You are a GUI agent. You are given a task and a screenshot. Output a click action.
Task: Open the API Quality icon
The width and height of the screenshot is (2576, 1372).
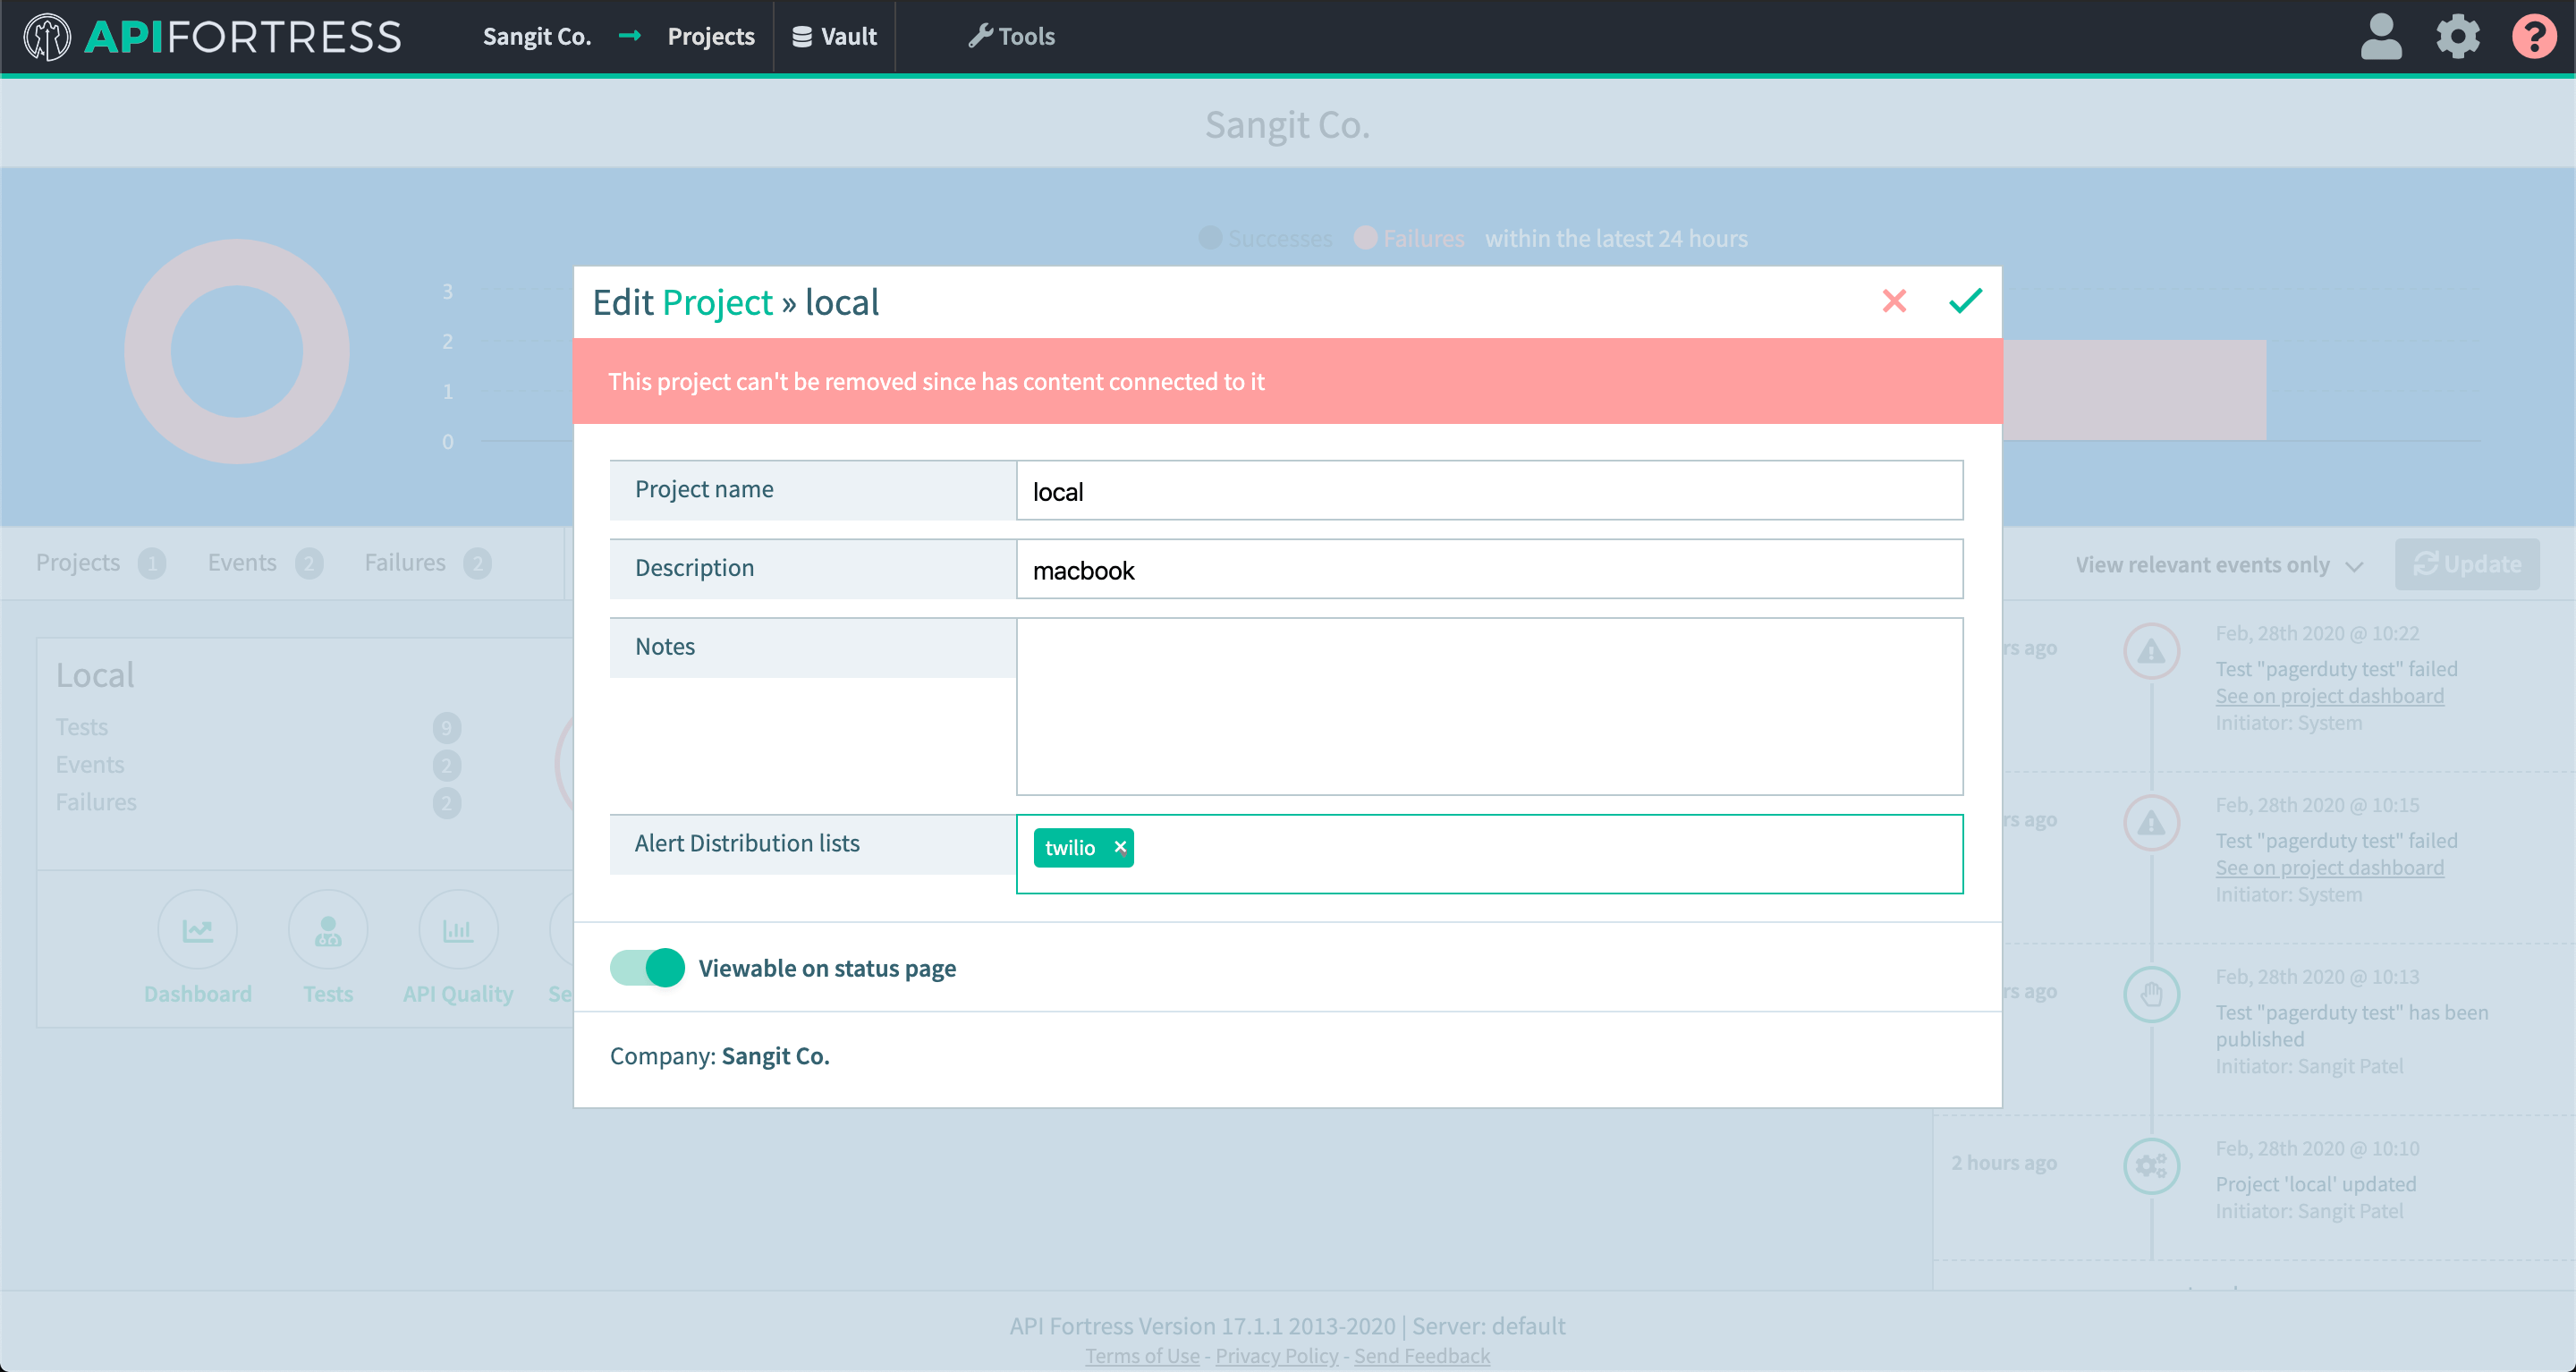click(x=458, y=929)
